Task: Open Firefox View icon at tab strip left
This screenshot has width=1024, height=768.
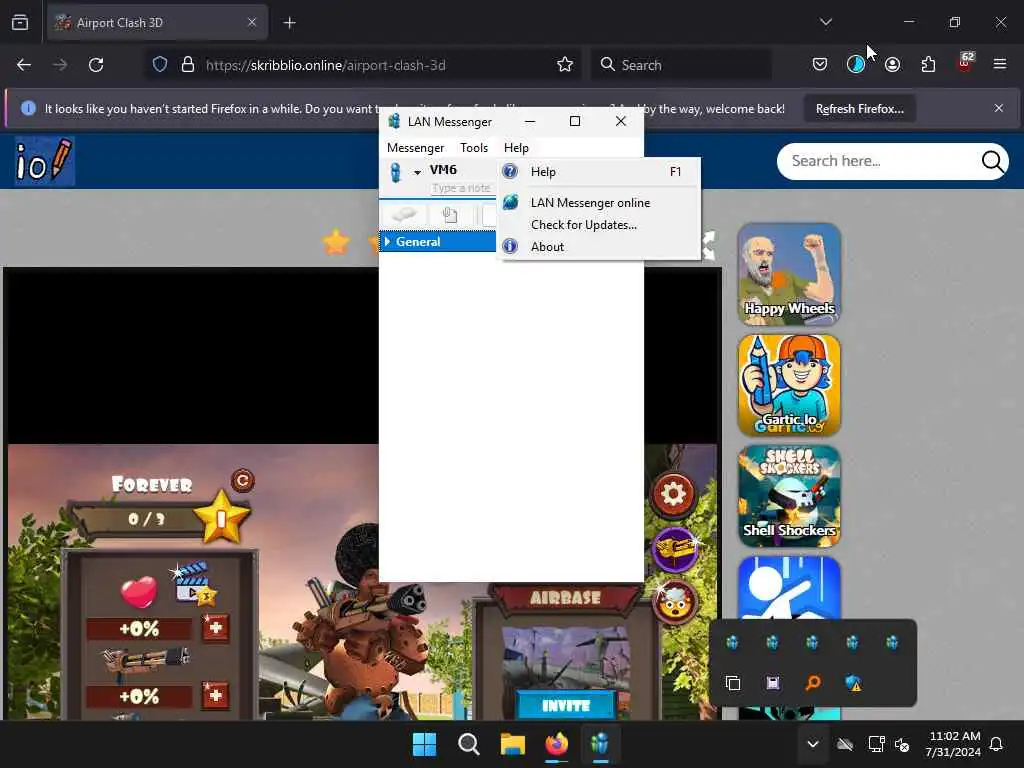Action: pos(20,23)
